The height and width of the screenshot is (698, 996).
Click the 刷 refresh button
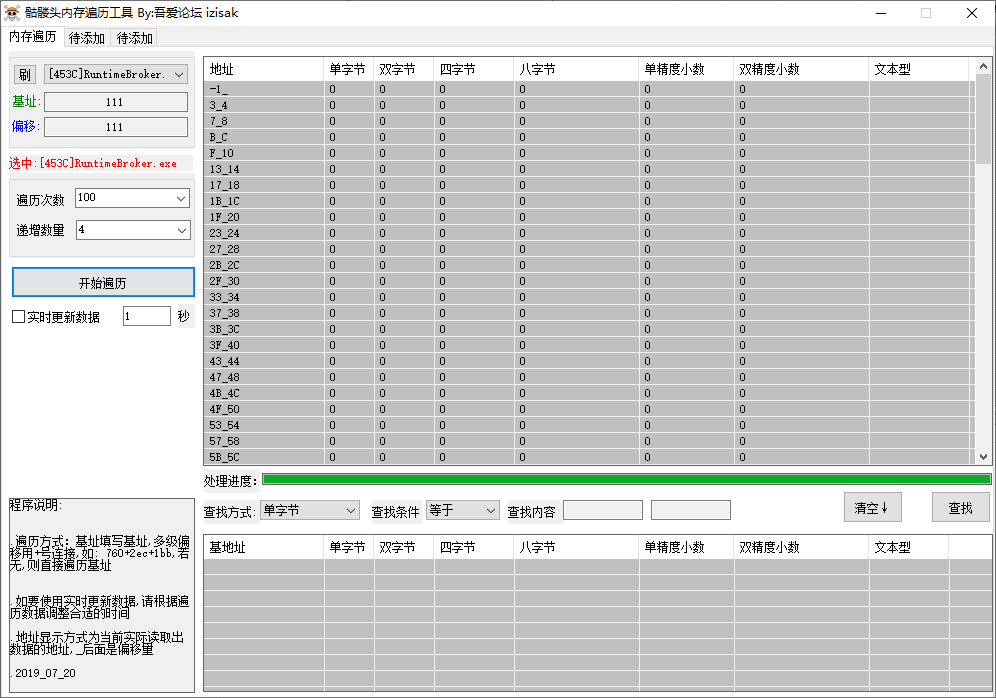pos(24,74)
